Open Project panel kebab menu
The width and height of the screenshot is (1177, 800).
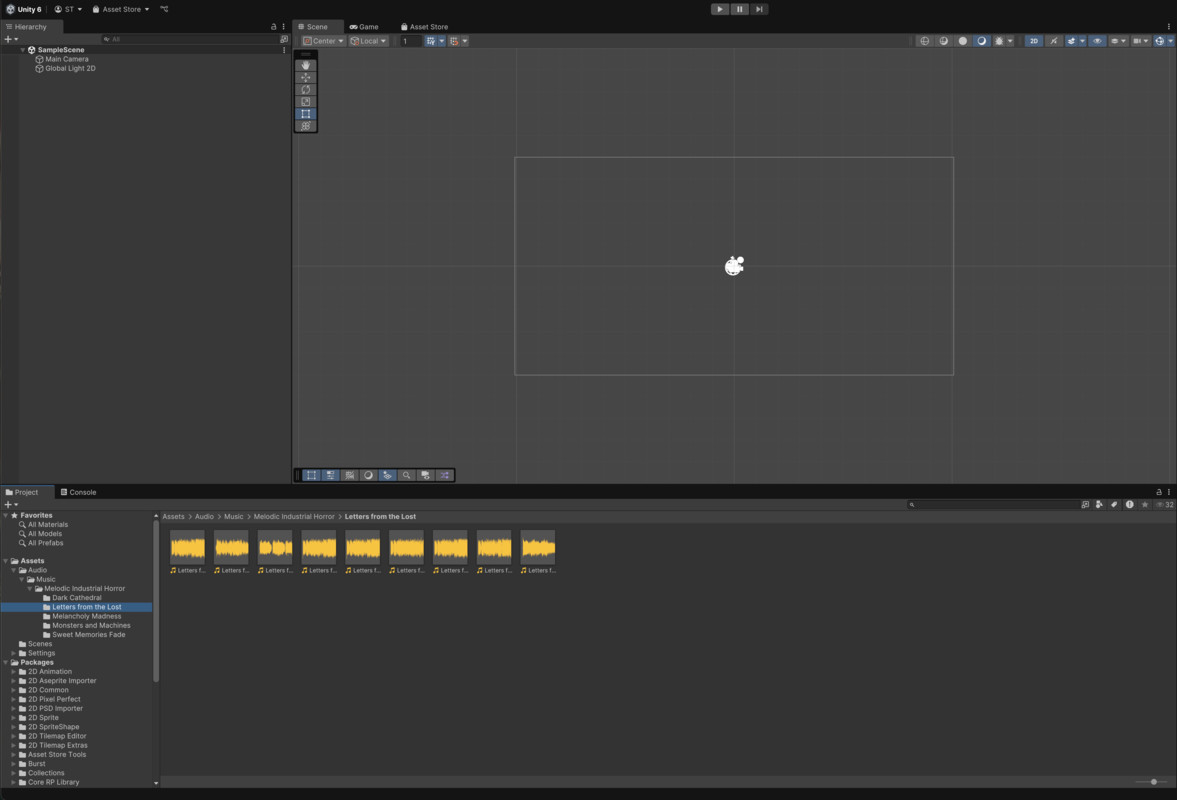(1169, 492)
